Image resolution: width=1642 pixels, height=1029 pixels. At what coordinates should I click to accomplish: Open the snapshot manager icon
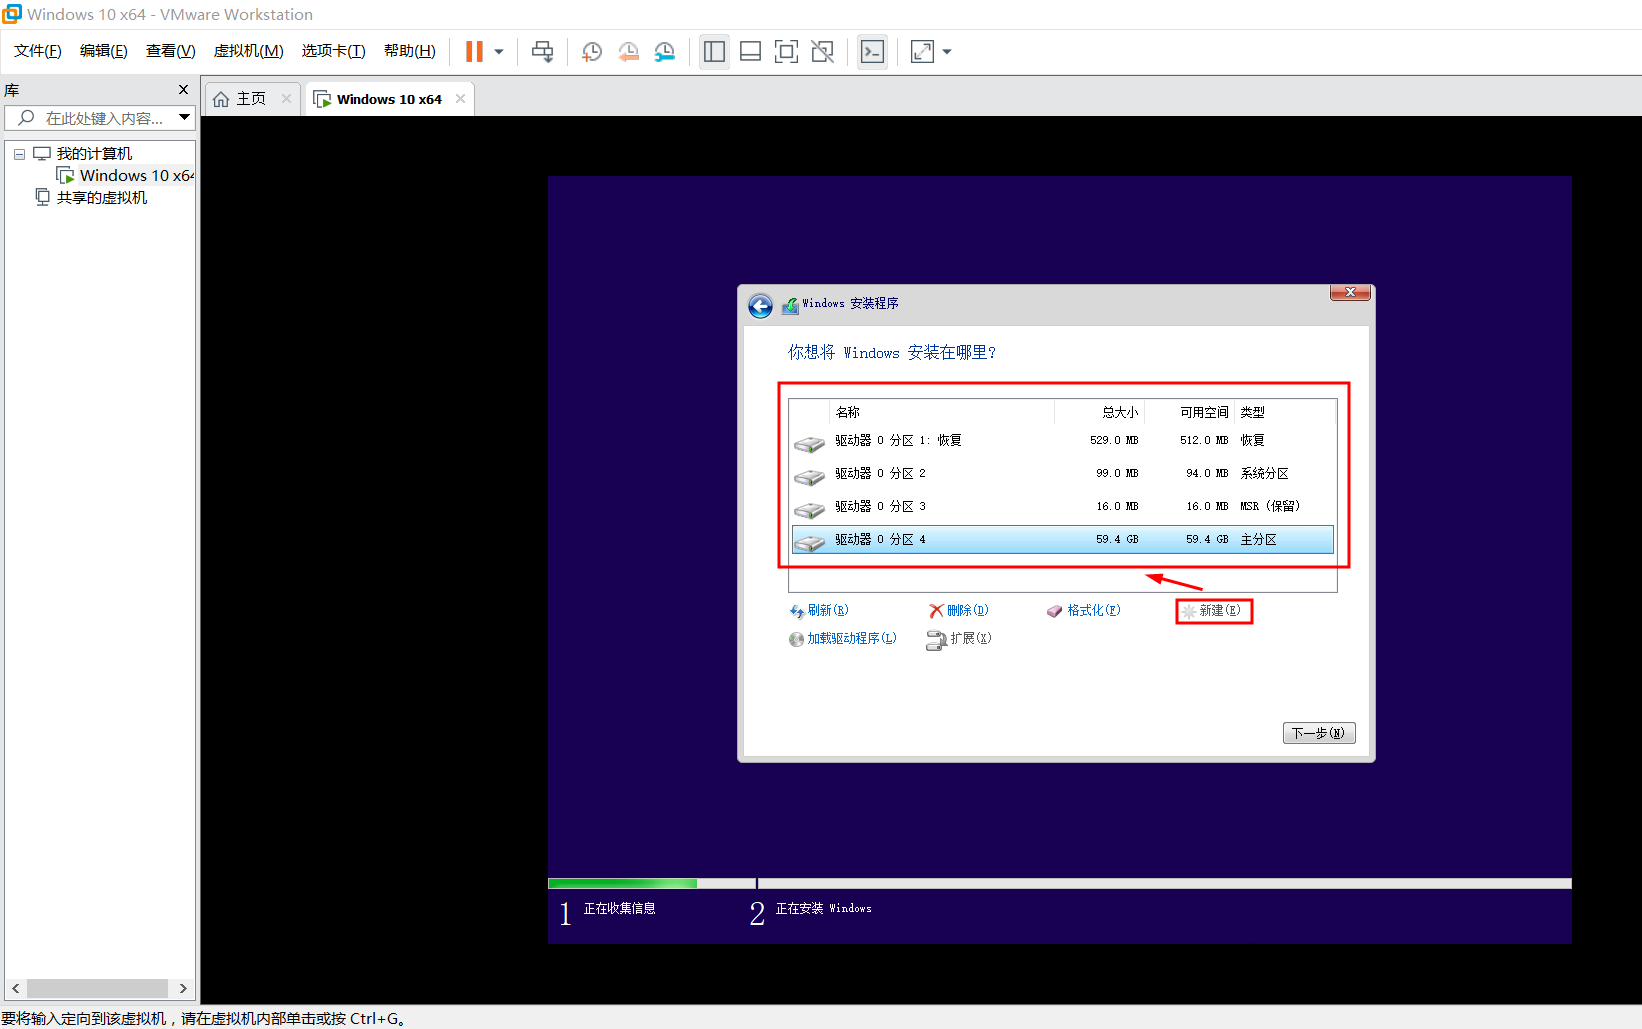pyautogui.click(x=665, y=51)
